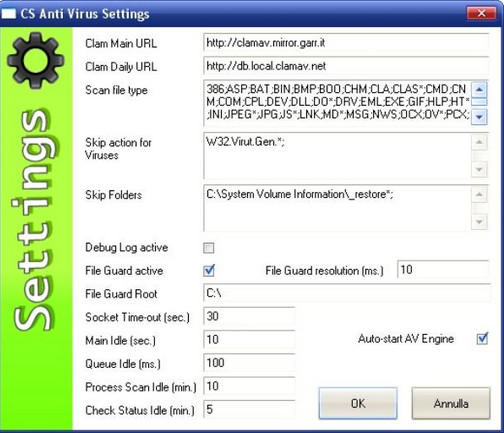Click the Clam Daily URL label
The width and height of the screenshot is (504, 433).
click(x=121, y=67)
